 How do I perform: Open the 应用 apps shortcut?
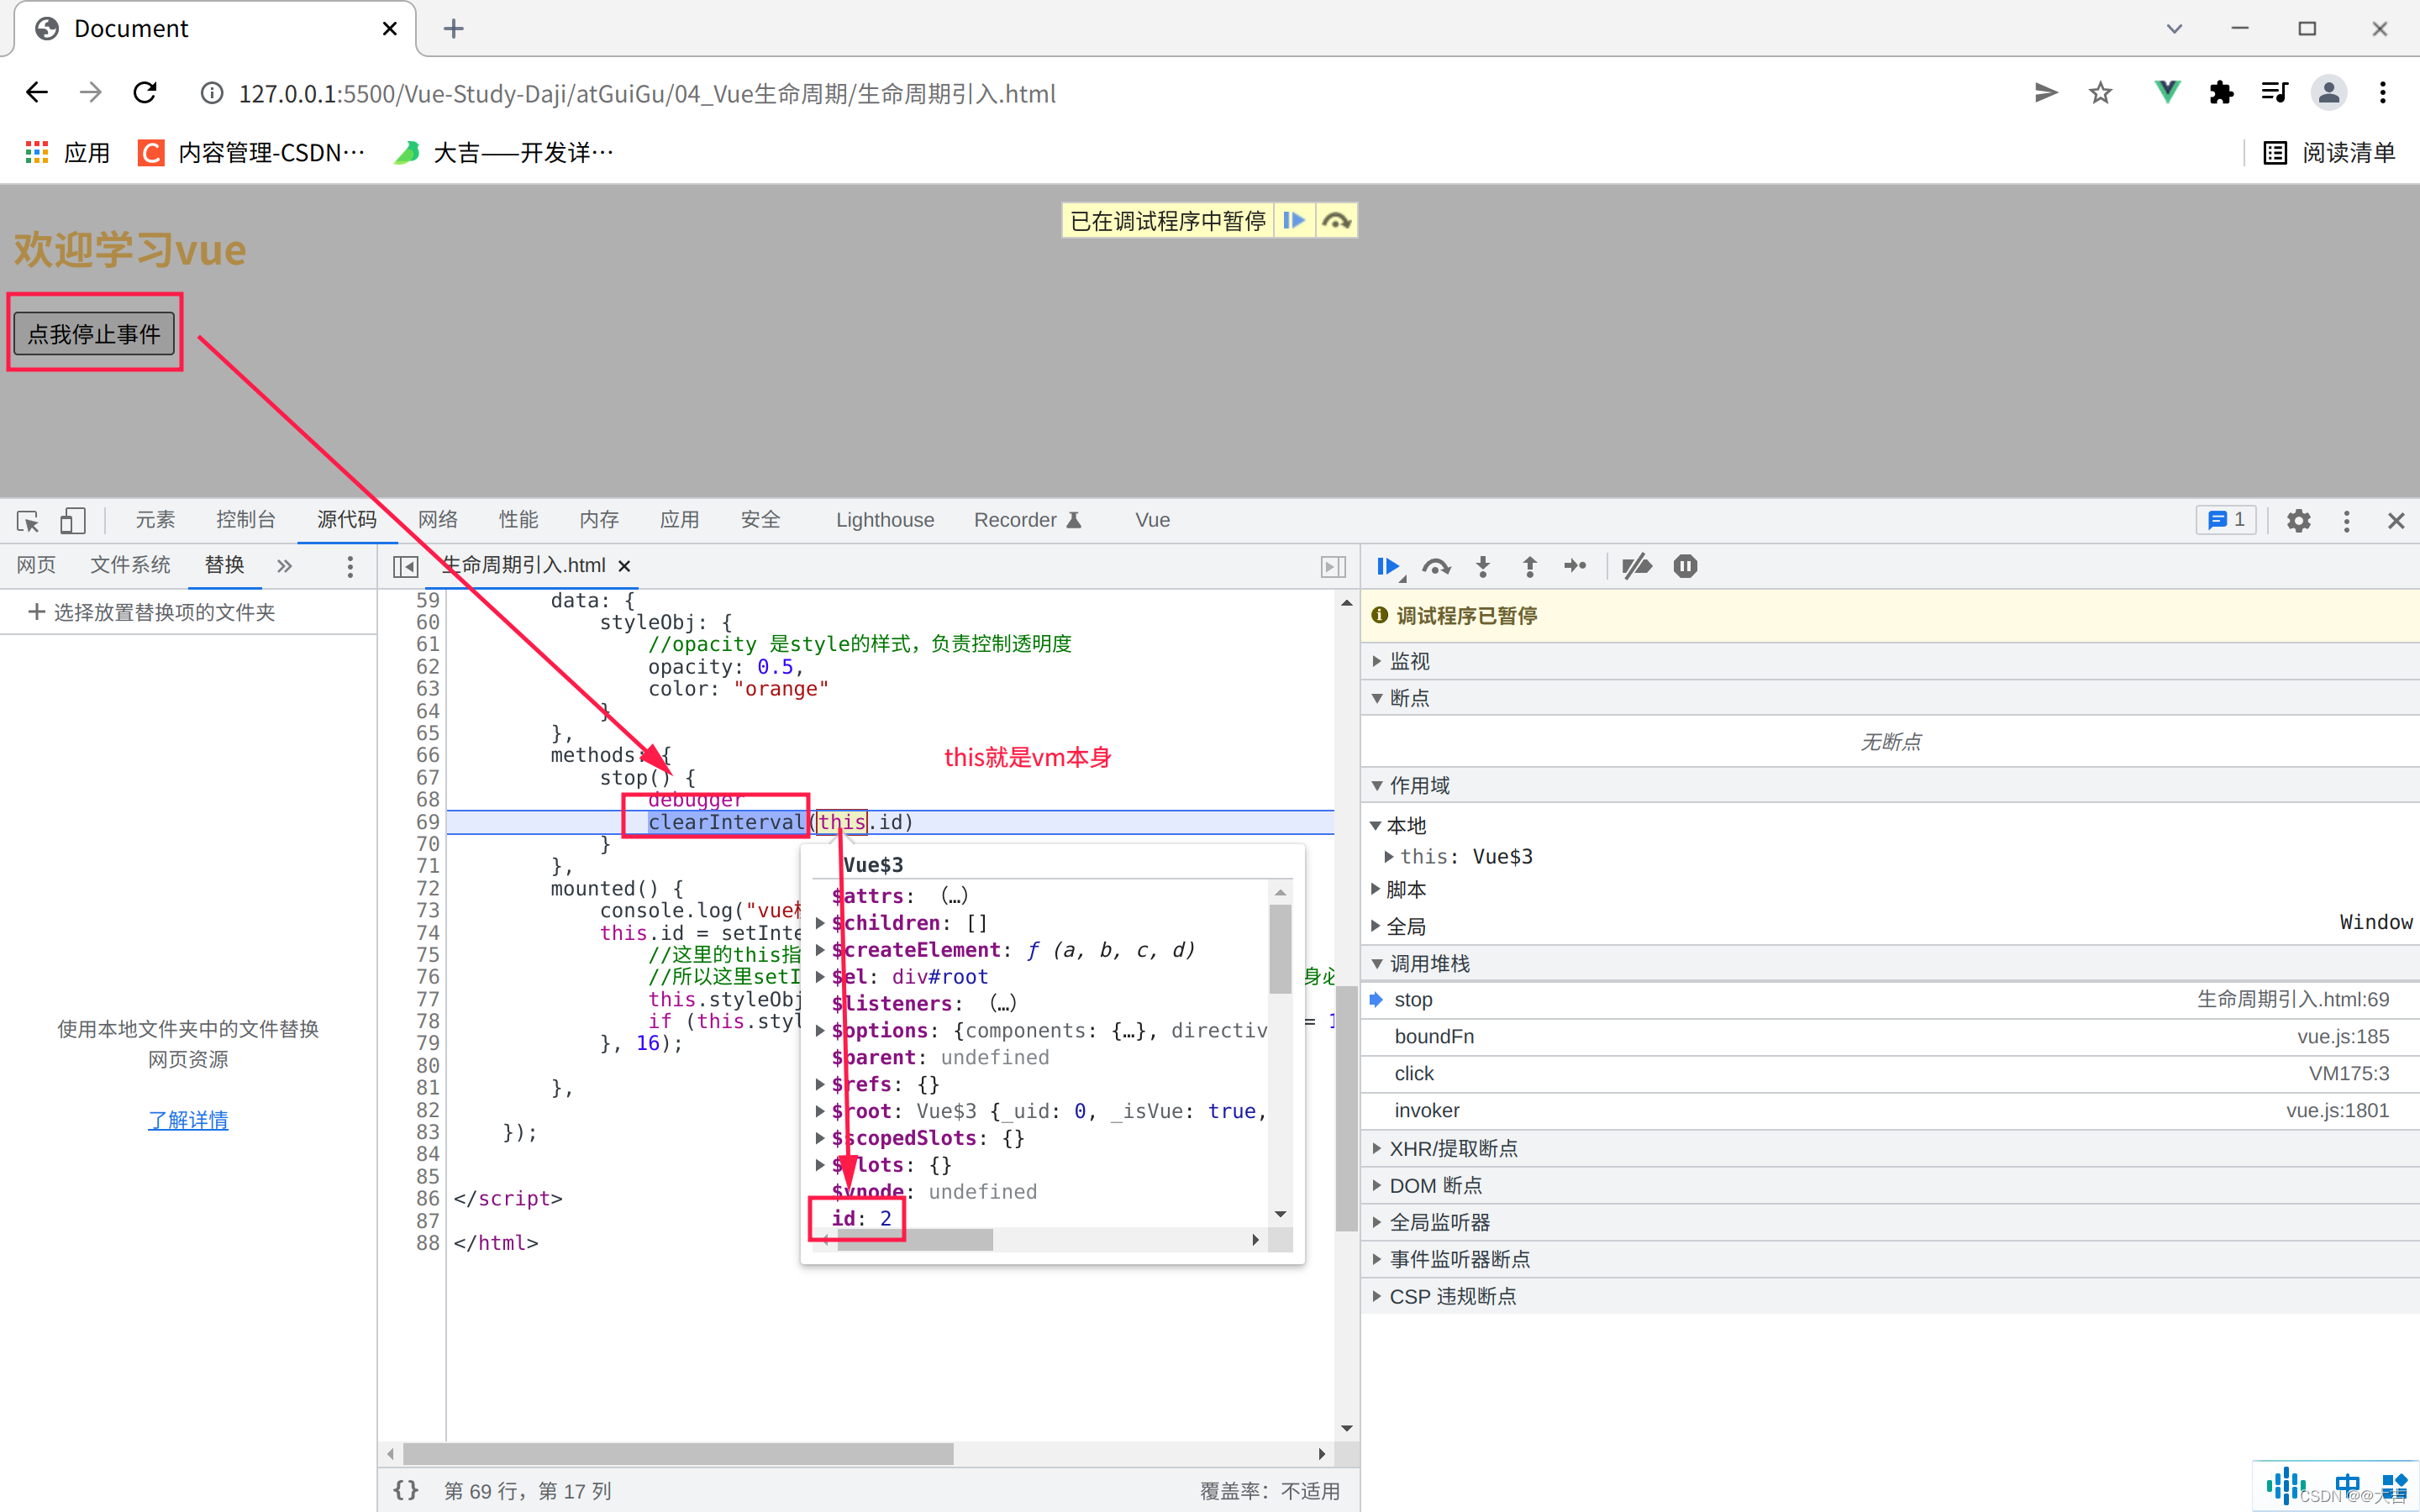[x=66, y=152]
